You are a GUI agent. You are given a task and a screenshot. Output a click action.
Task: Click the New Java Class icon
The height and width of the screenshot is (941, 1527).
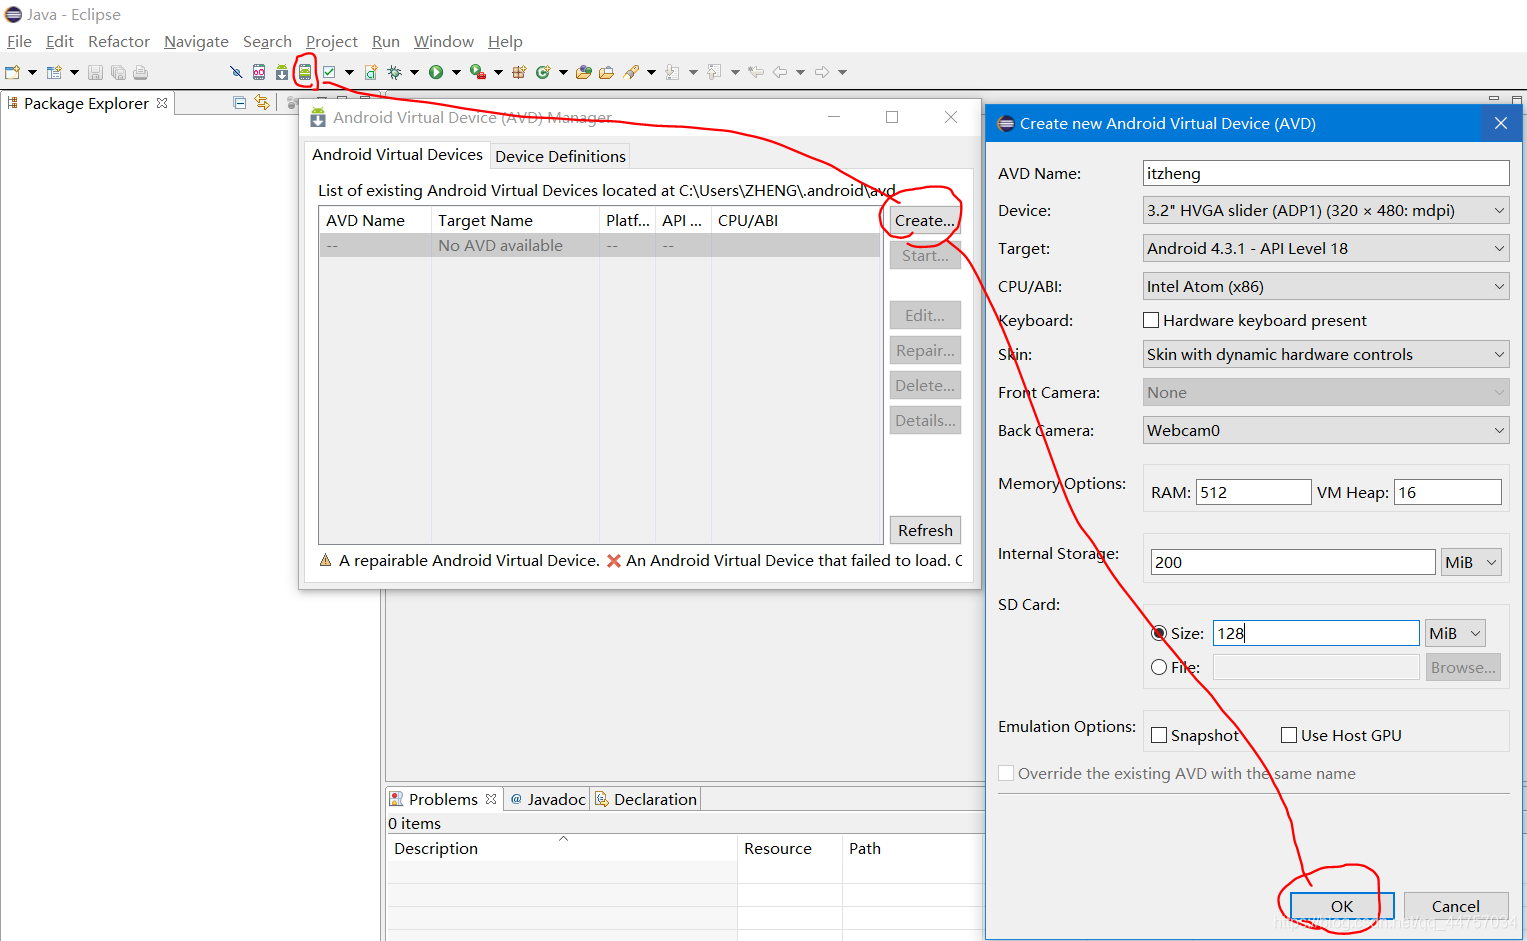pos(542,72)
